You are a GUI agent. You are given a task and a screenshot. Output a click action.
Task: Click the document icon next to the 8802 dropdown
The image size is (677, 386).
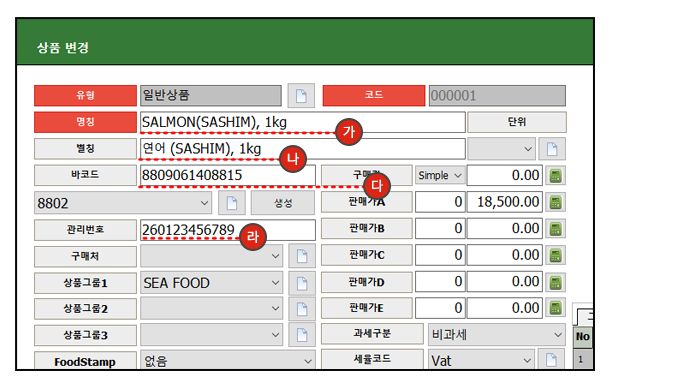[231, 203]
